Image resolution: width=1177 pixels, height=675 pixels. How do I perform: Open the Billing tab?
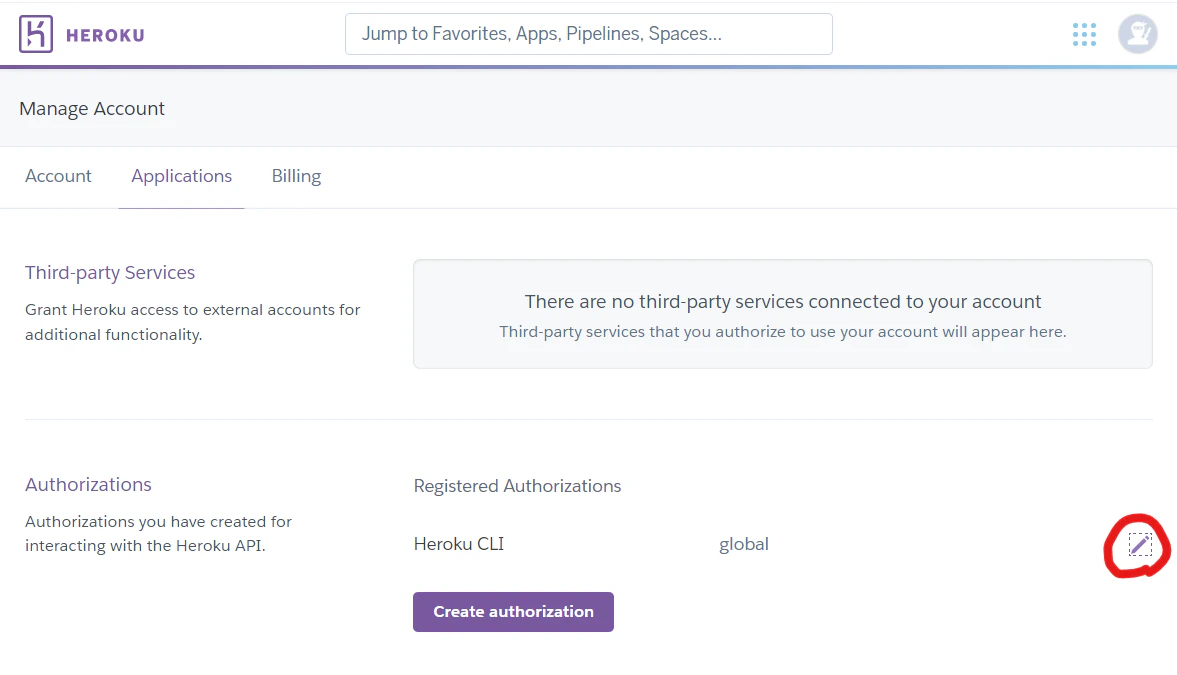[x=297, y=176]
